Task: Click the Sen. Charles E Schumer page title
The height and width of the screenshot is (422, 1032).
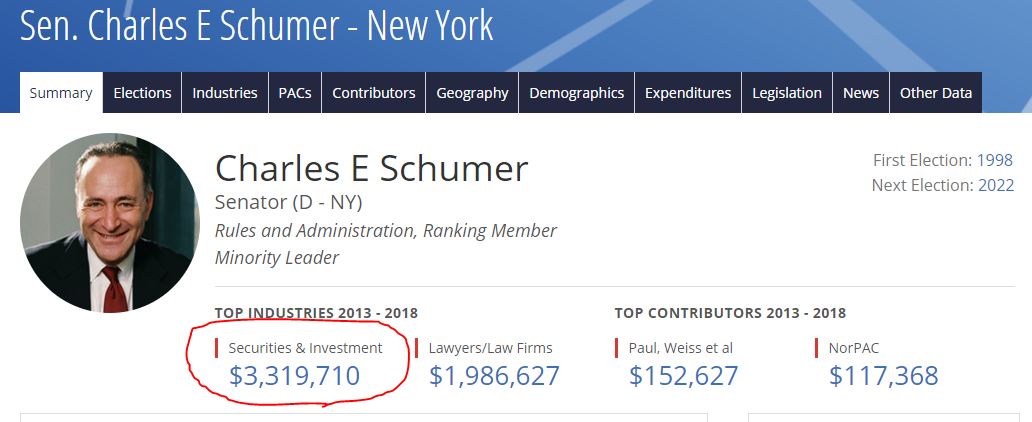Action: pyautogui.click(x=257, y=25)
